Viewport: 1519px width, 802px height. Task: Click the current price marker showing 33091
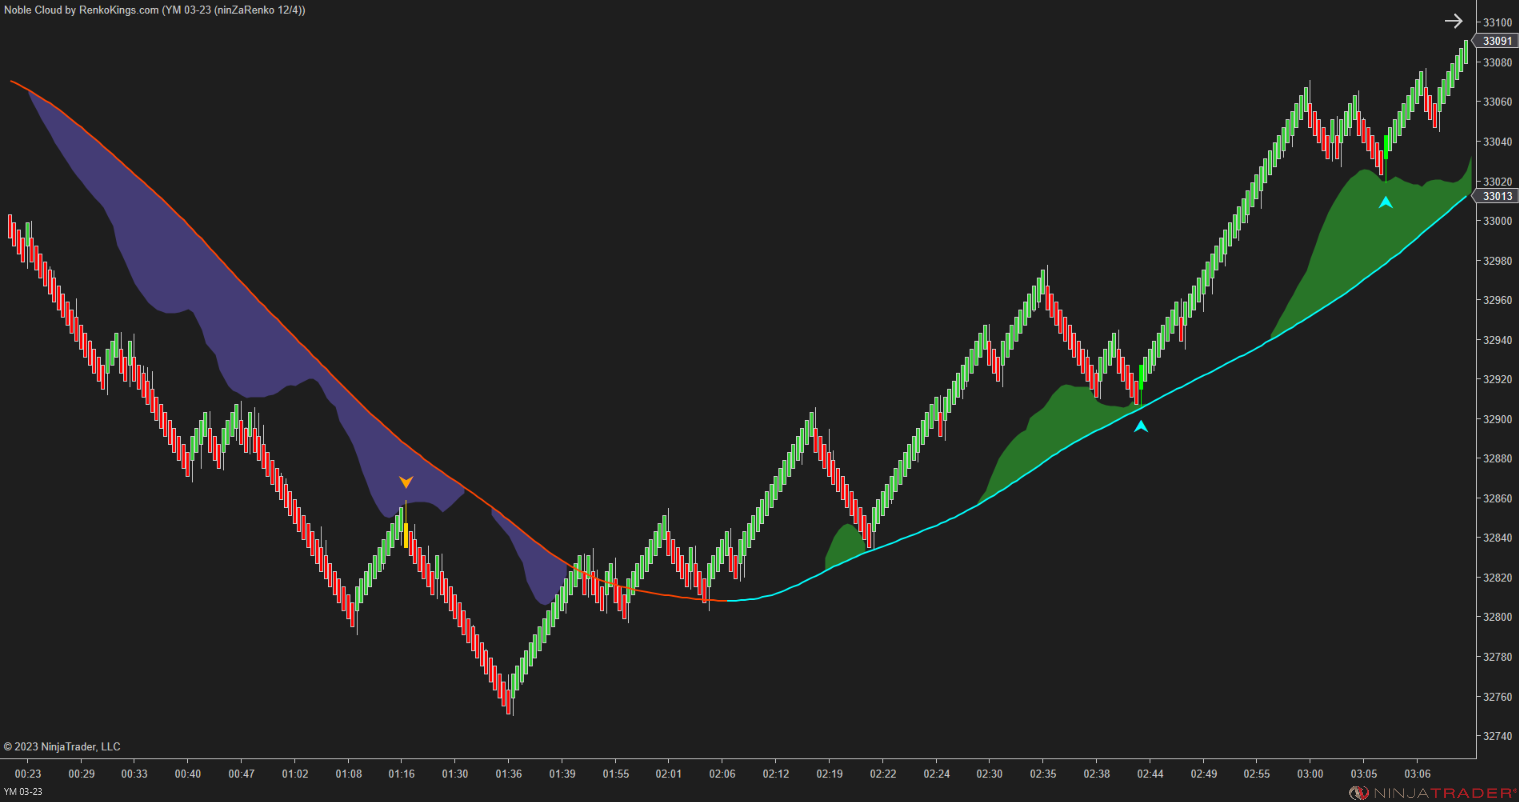tap(1497, 41)
